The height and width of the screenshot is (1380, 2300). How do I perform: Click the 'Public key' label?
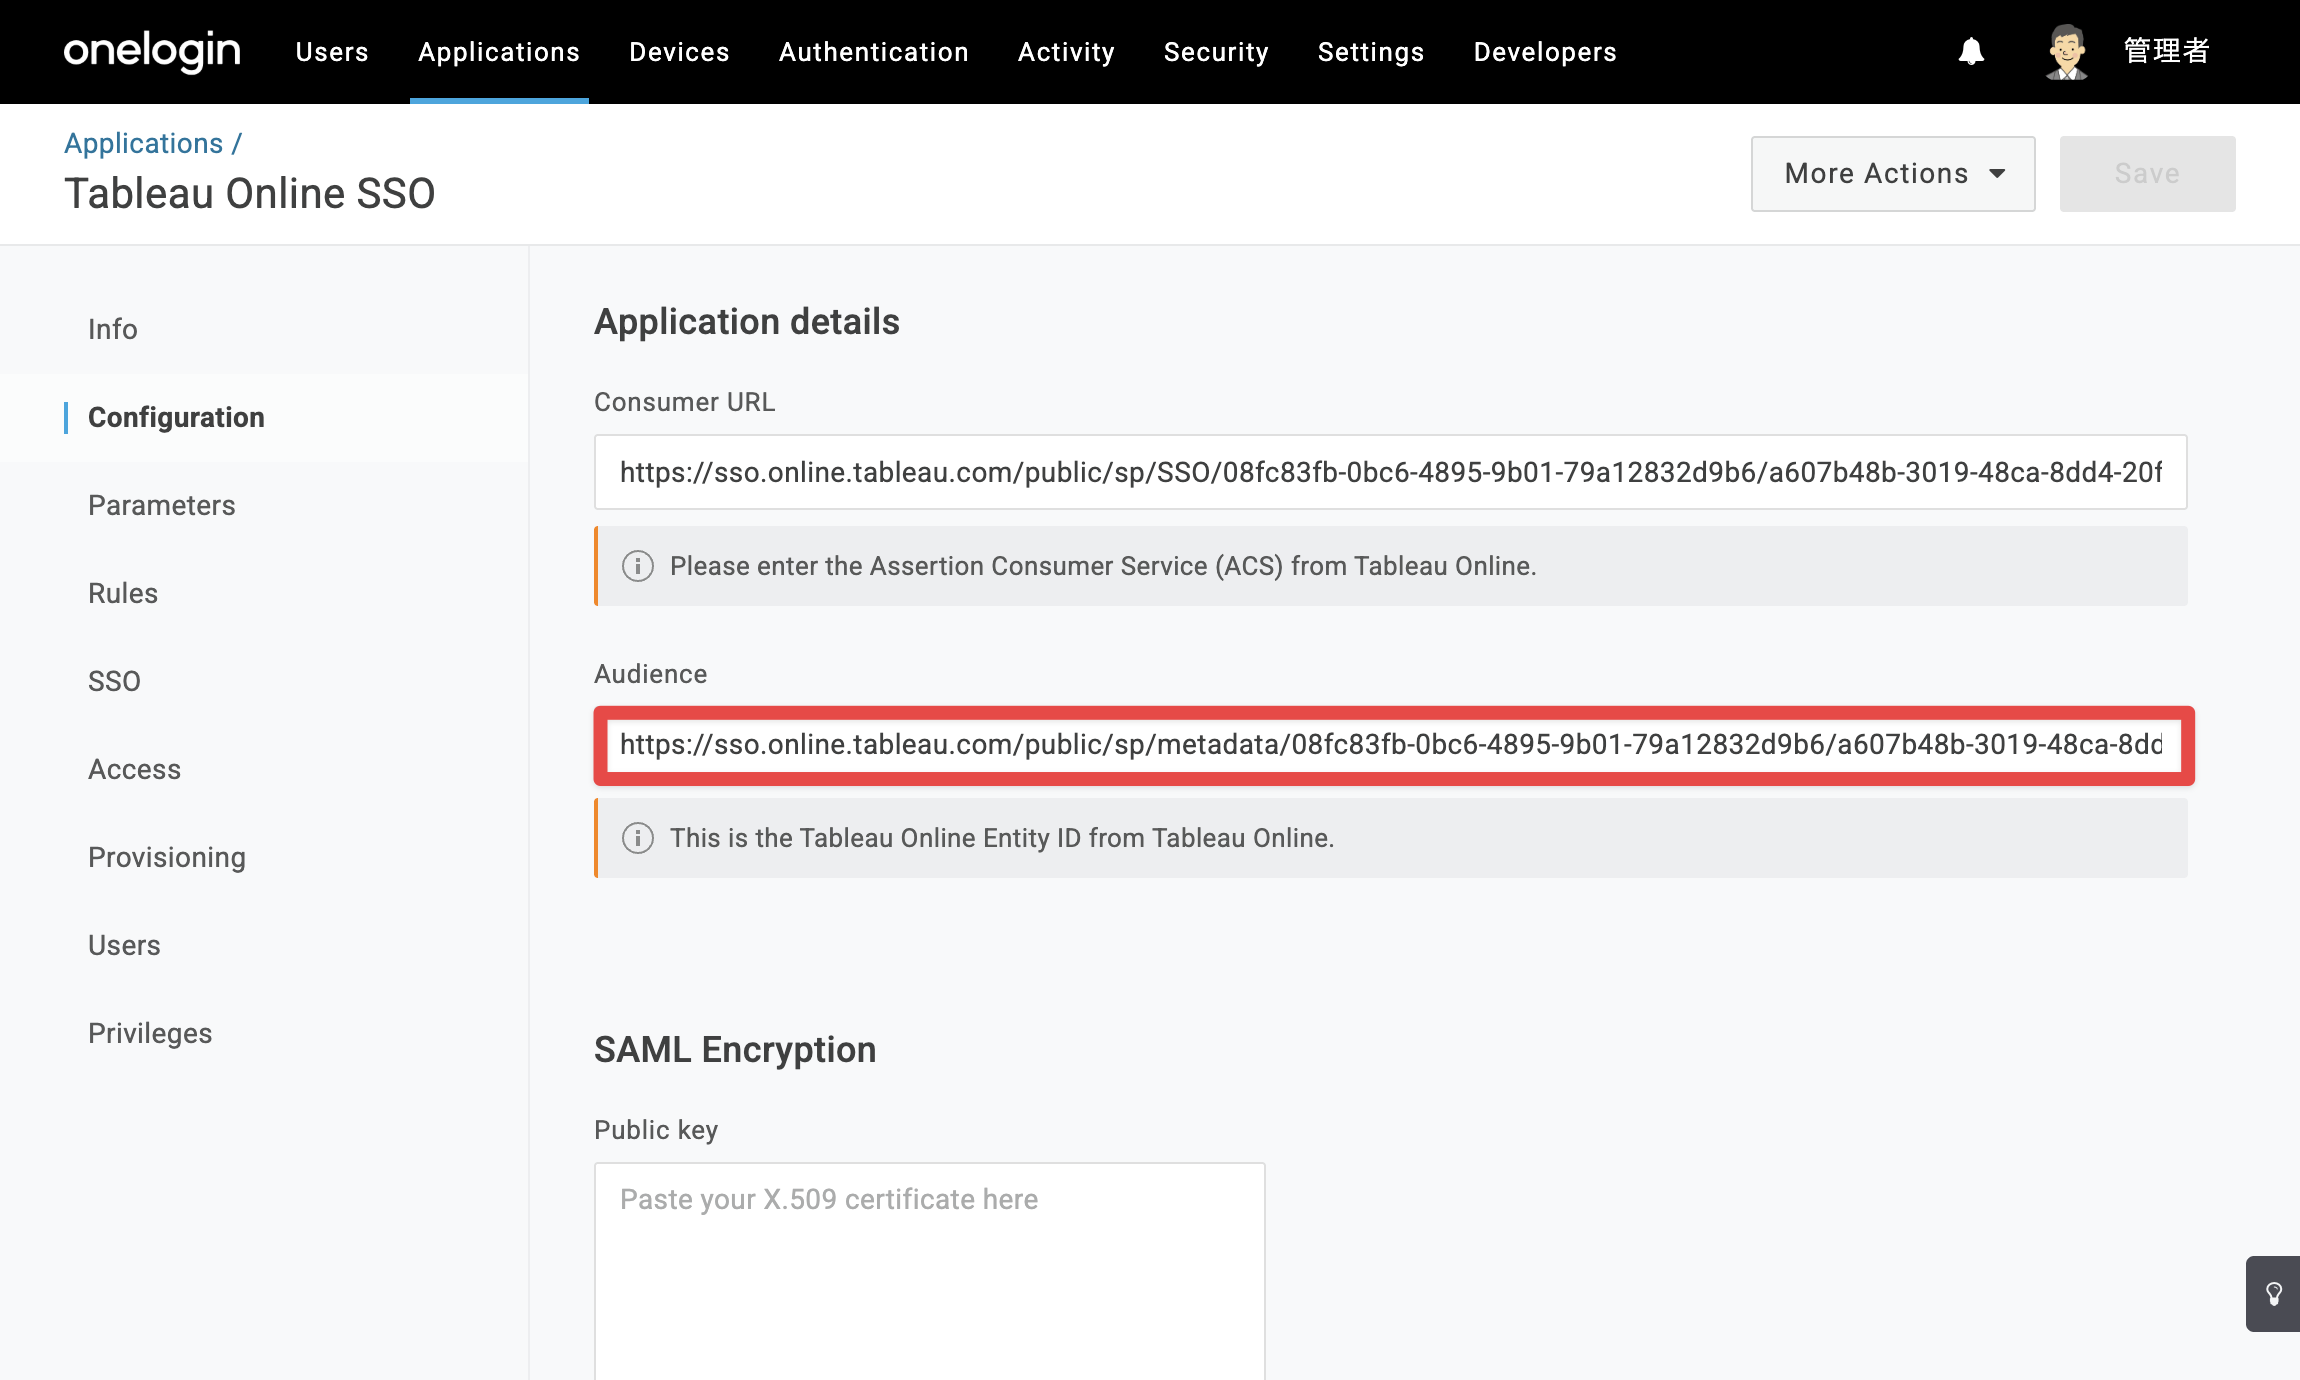point(656,1130)
